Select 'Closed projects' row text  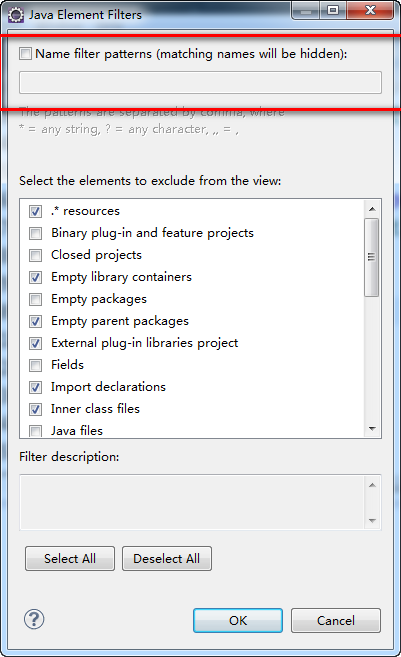(96, 255)
